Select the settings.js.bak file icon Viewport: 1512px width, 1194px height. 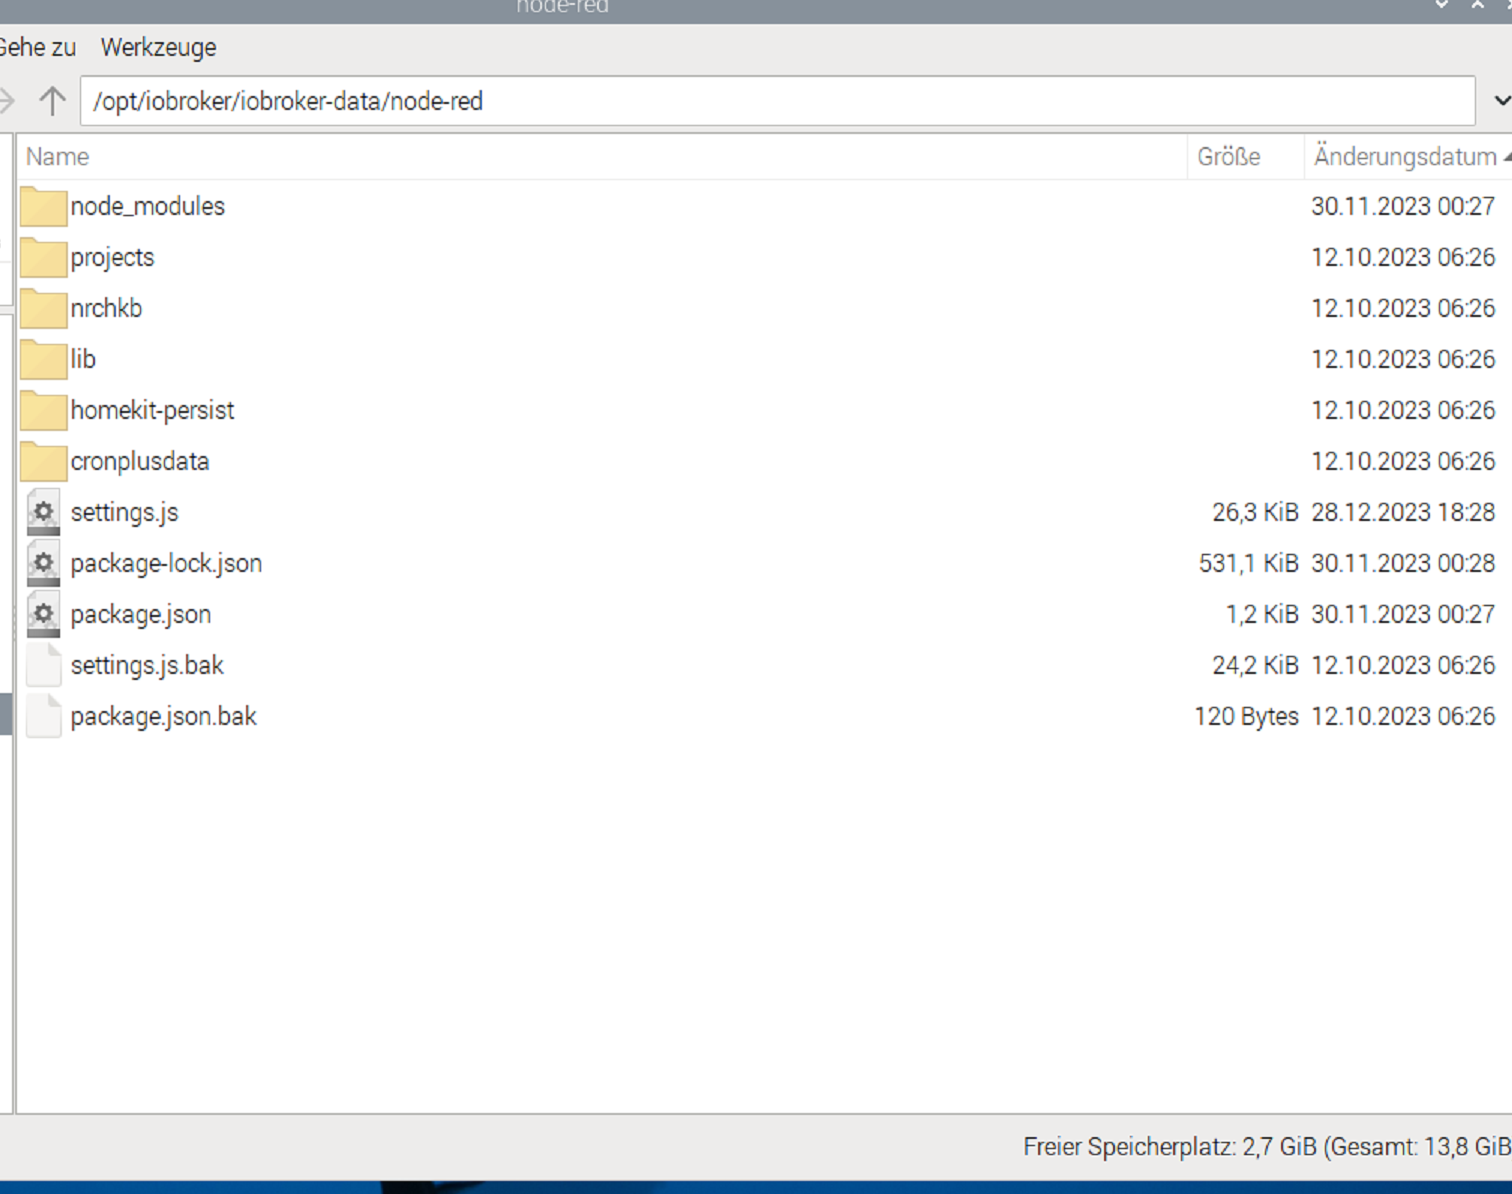point(43,665)
